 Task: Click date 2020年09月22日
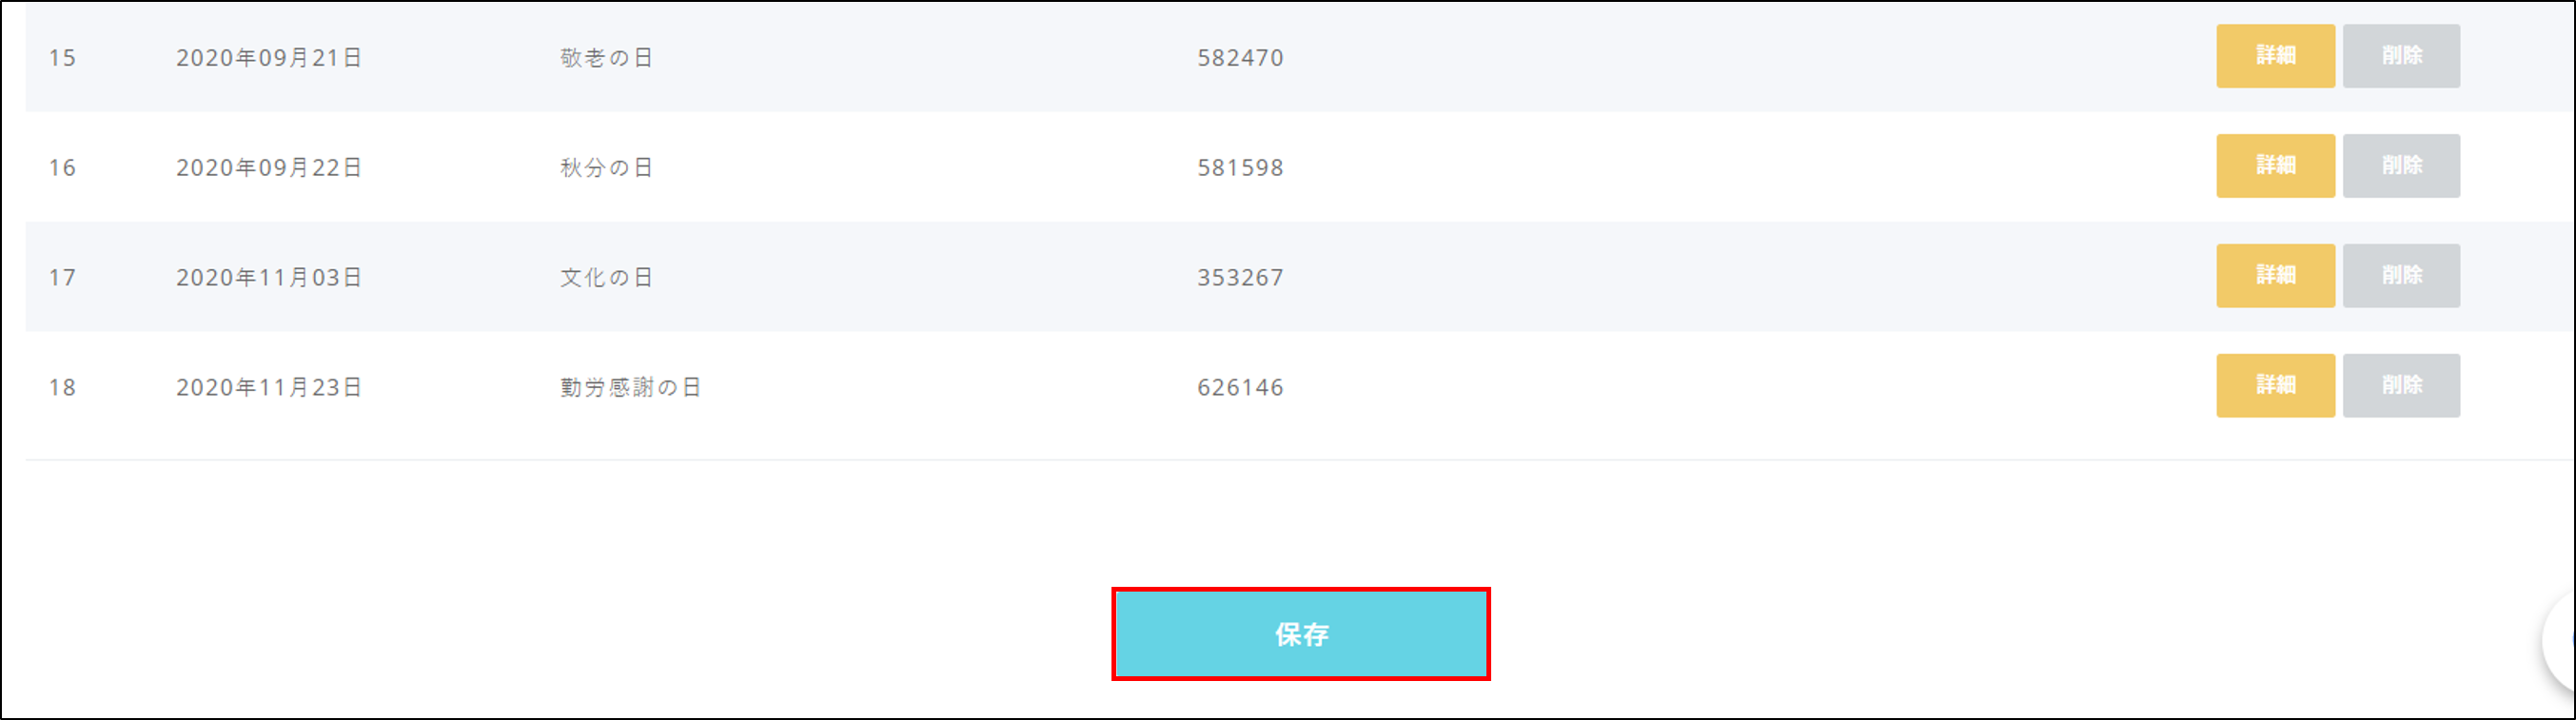click(x=269, y=168)
